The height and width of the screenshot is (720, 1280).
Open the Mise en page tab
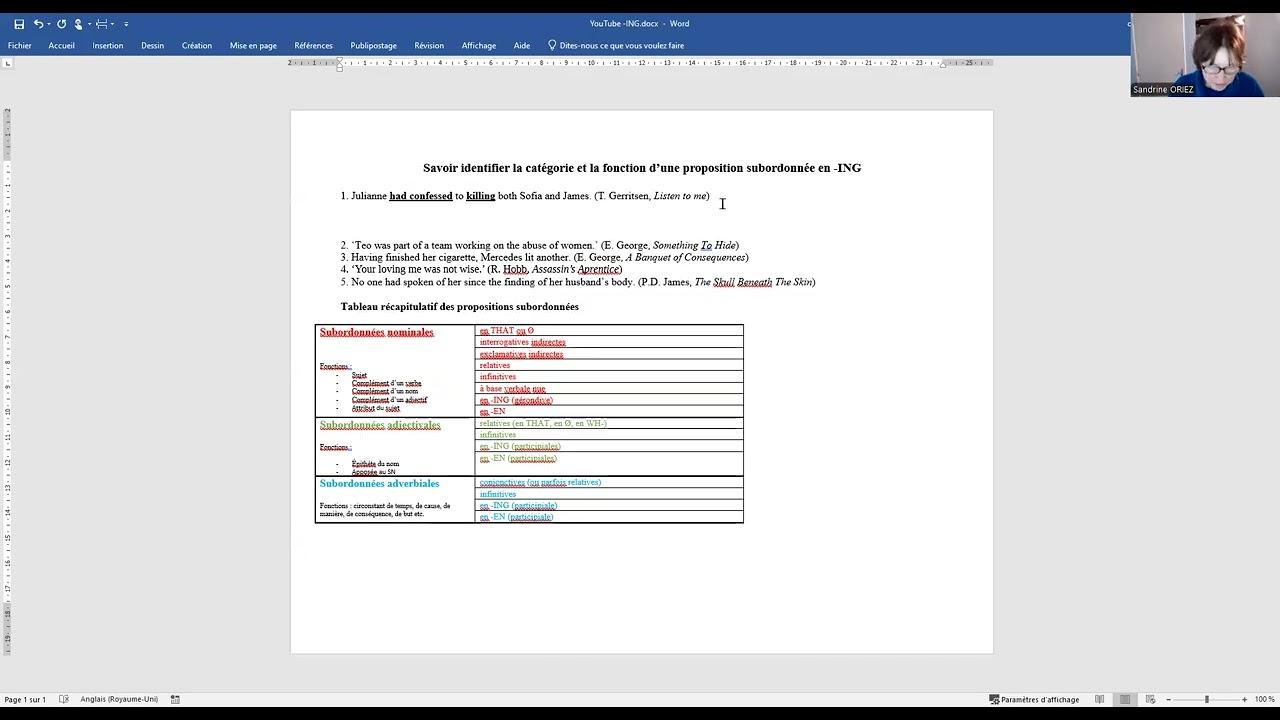click(253, 46)
